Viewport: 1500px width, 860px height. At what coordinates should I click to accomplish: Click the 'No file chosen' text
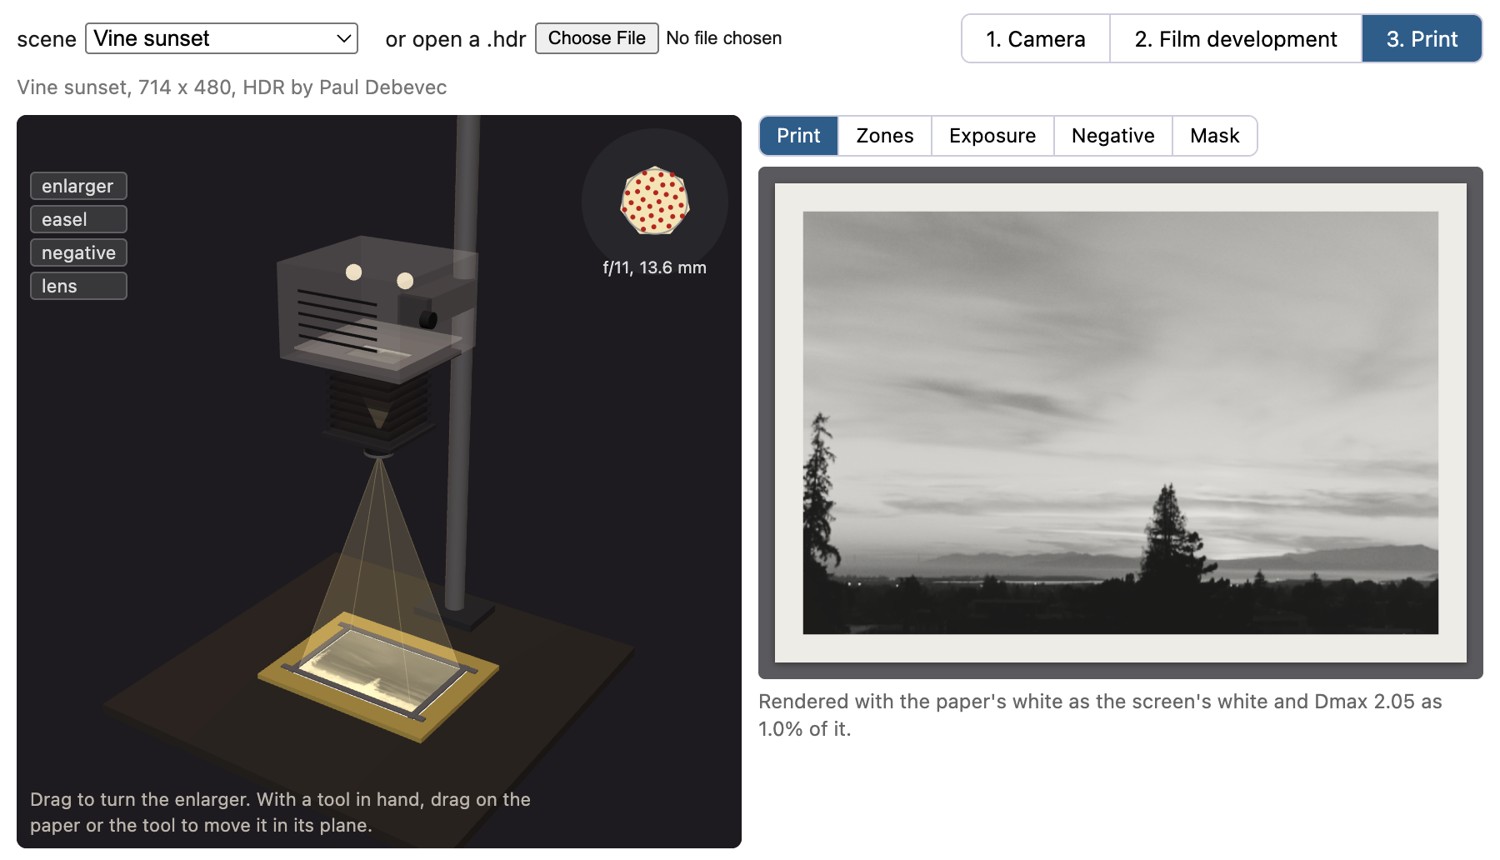724,38
